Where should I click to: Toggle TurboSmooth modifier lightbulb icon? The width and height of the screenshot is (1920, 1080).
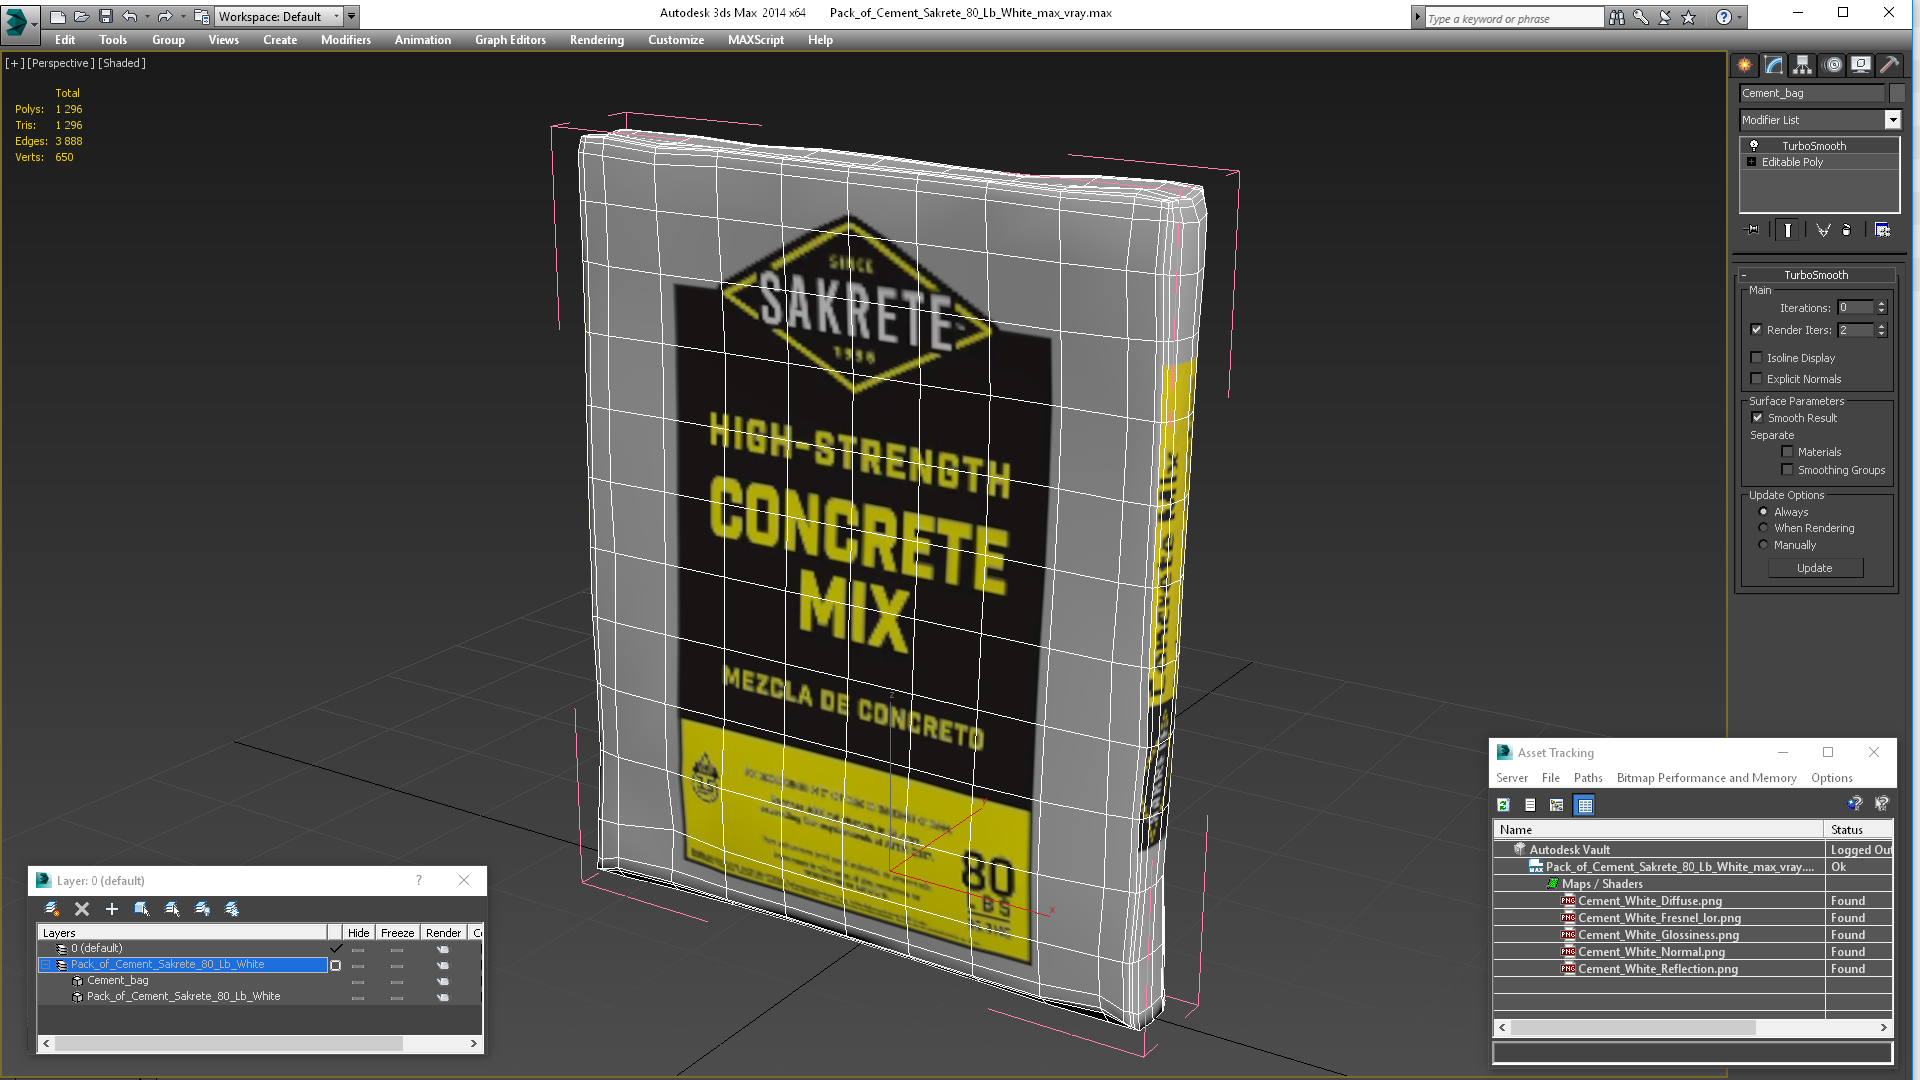click(1753, 146)
